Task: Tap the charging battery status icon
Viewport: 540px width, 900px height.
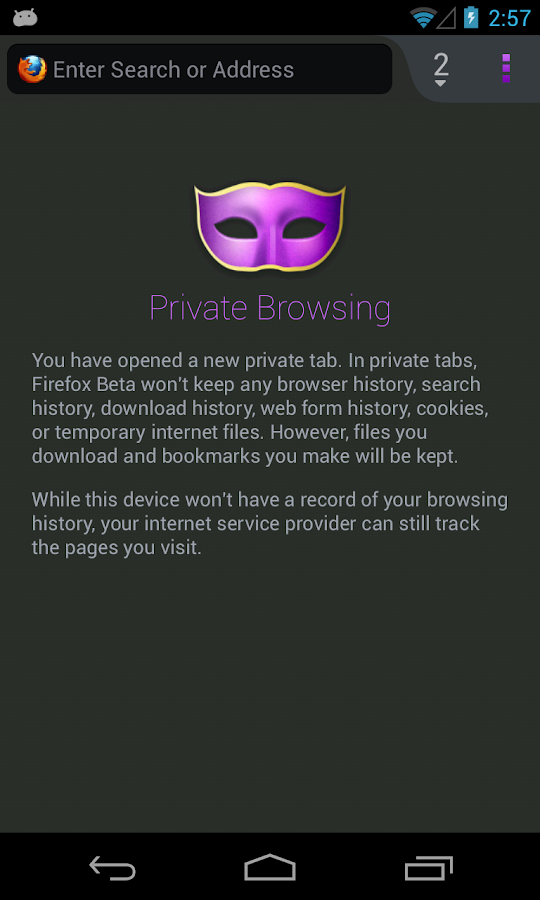Action: 471,17
